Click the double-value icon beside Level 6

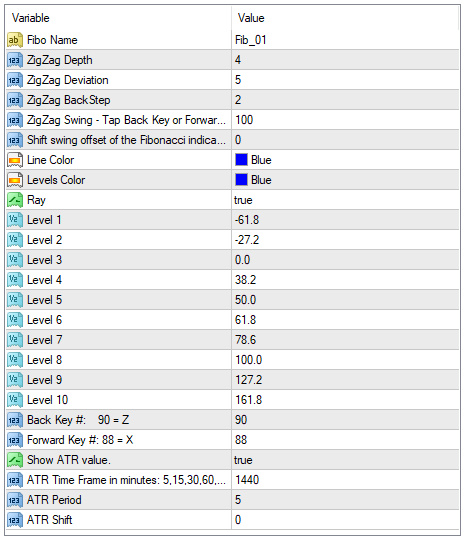(14, 320)
